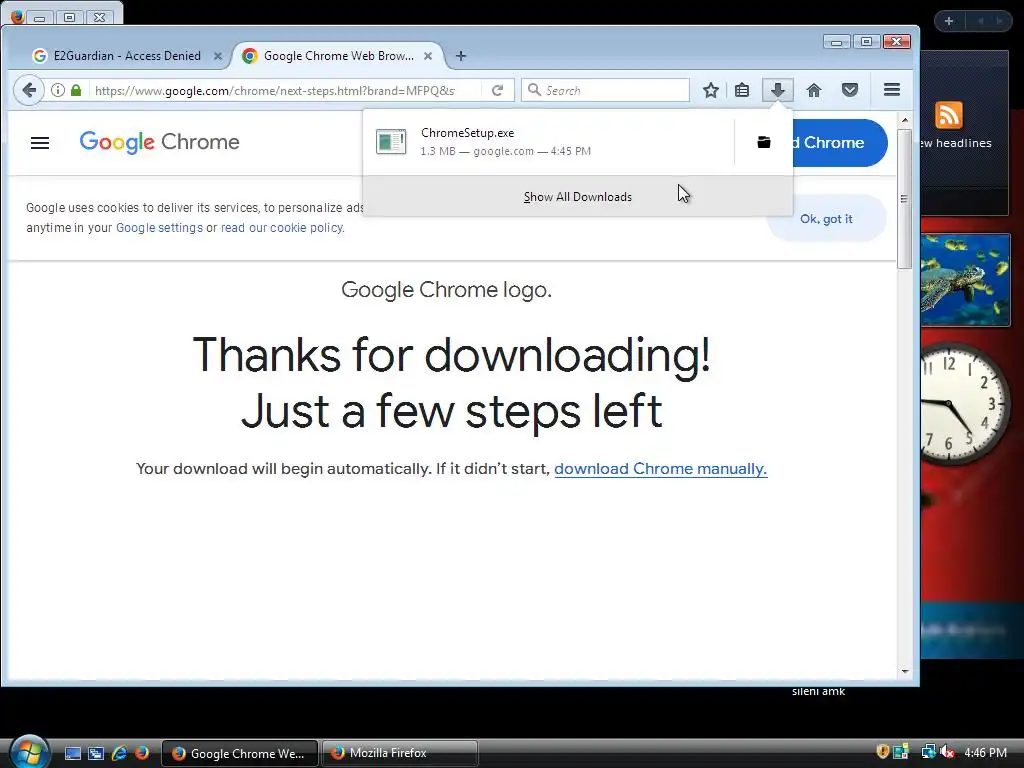The height and width of the screenshot is (768, 1024).
Task: Click the security shield tray icon
Action: [x=882, y=752]
